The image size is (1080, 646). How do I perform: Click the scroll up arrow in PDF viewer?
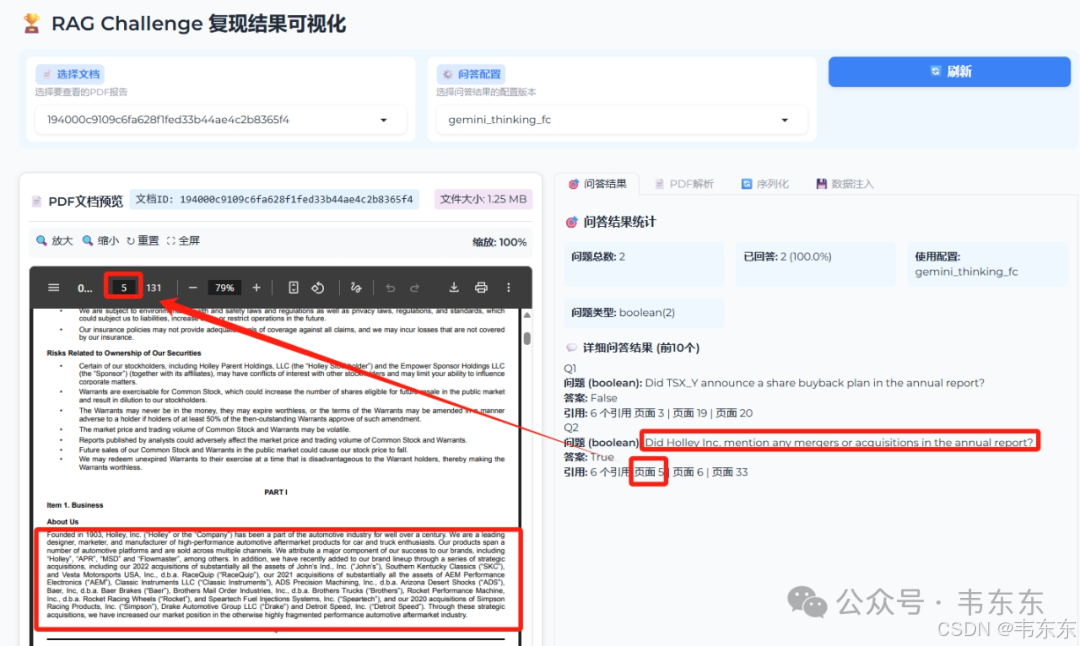(x=527, y=315)
